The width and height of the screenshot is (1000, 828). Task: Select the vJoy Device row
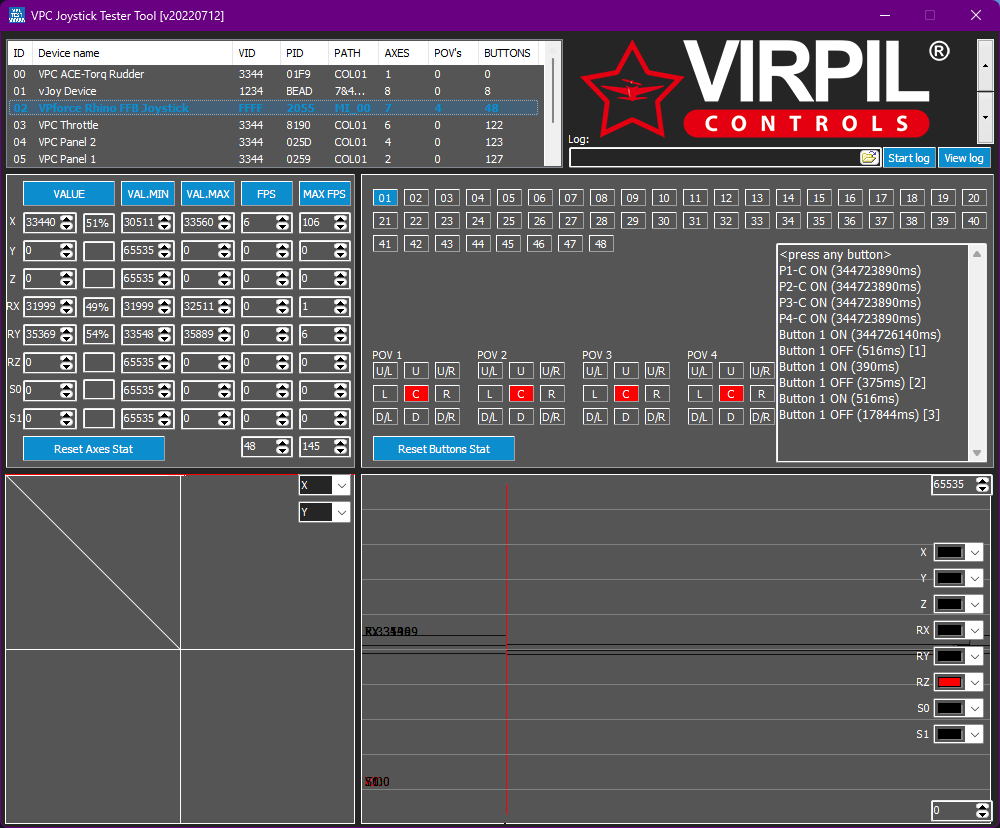click(x=274, y=91)
